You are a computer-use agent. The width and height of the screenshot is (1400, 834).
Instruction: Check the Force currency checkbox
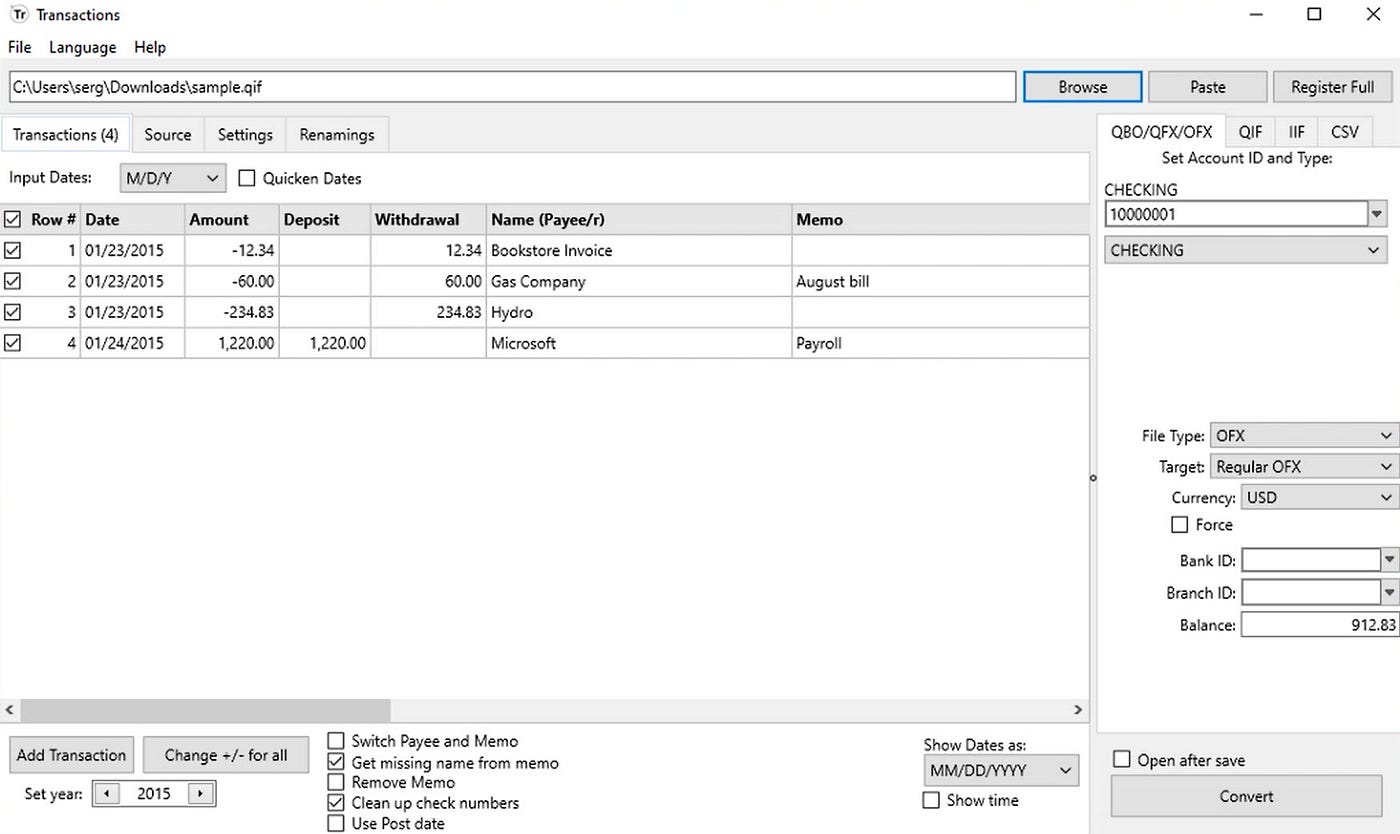coord(1180,525)
